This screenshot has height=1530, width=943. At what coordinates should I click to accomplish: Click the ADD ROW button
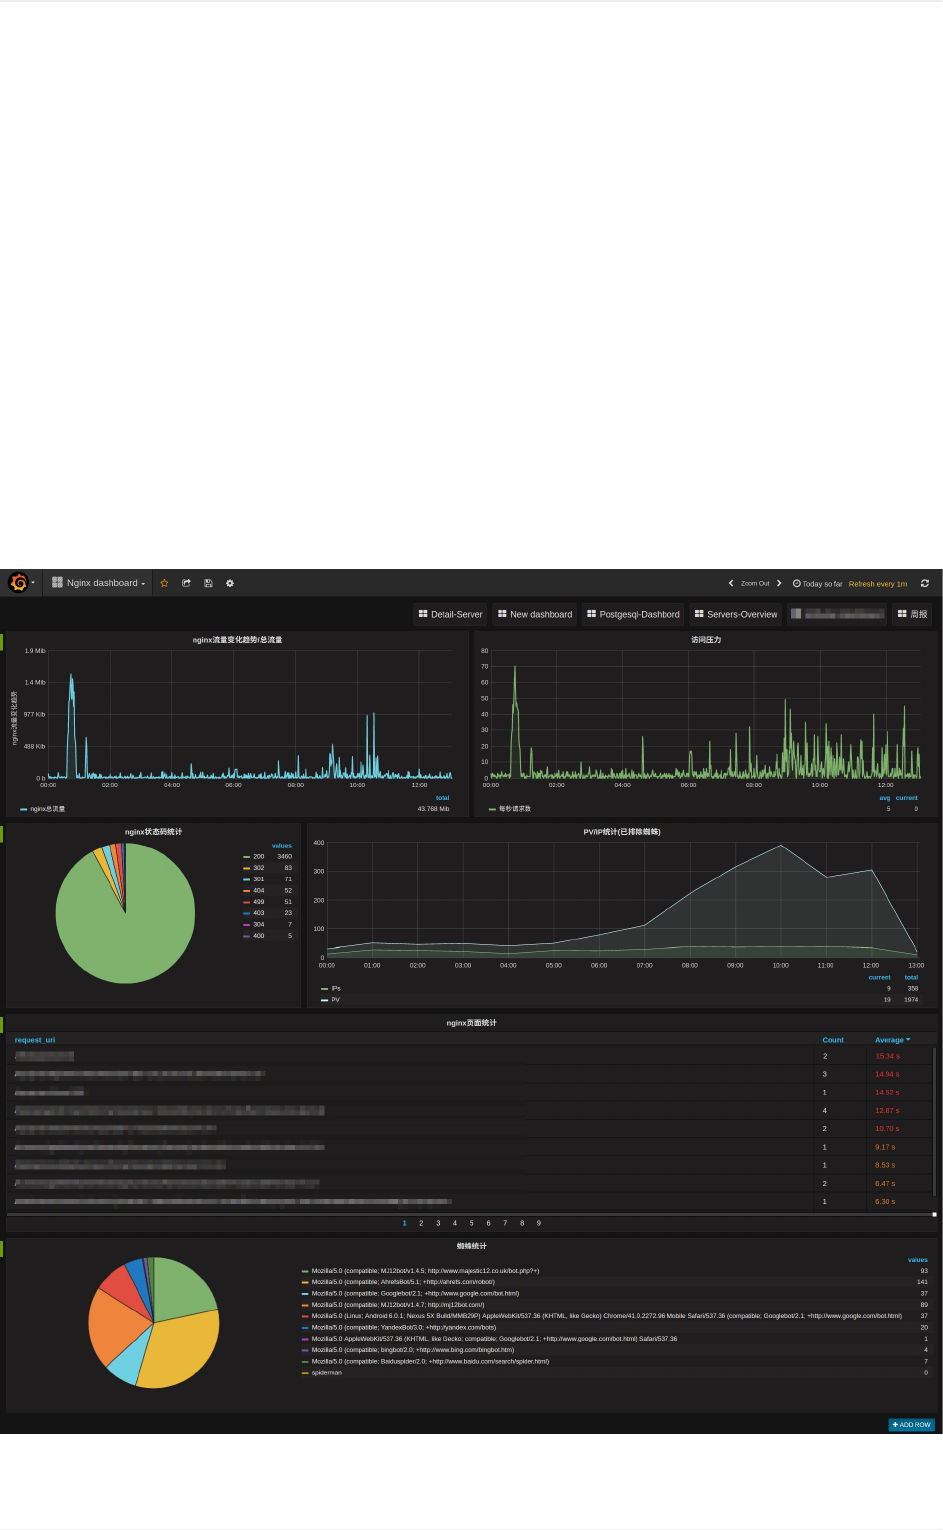(911, 1425)
